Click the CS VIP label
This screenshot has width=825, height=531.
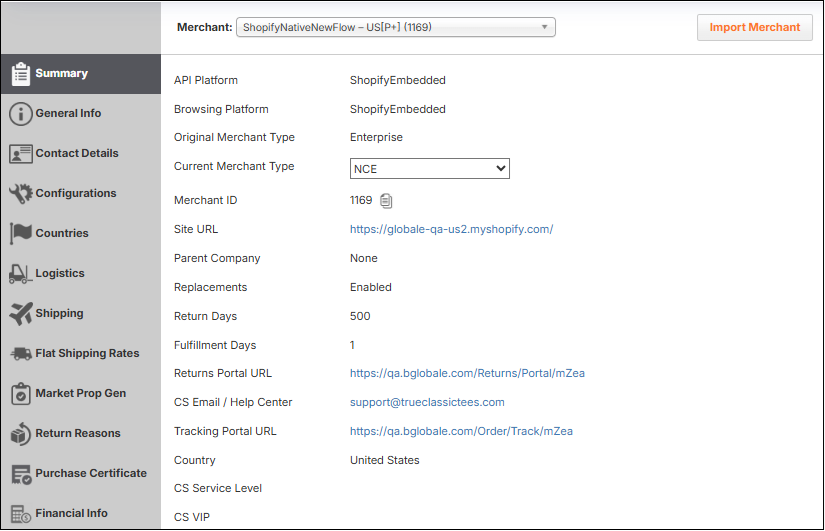pos(192,517)
